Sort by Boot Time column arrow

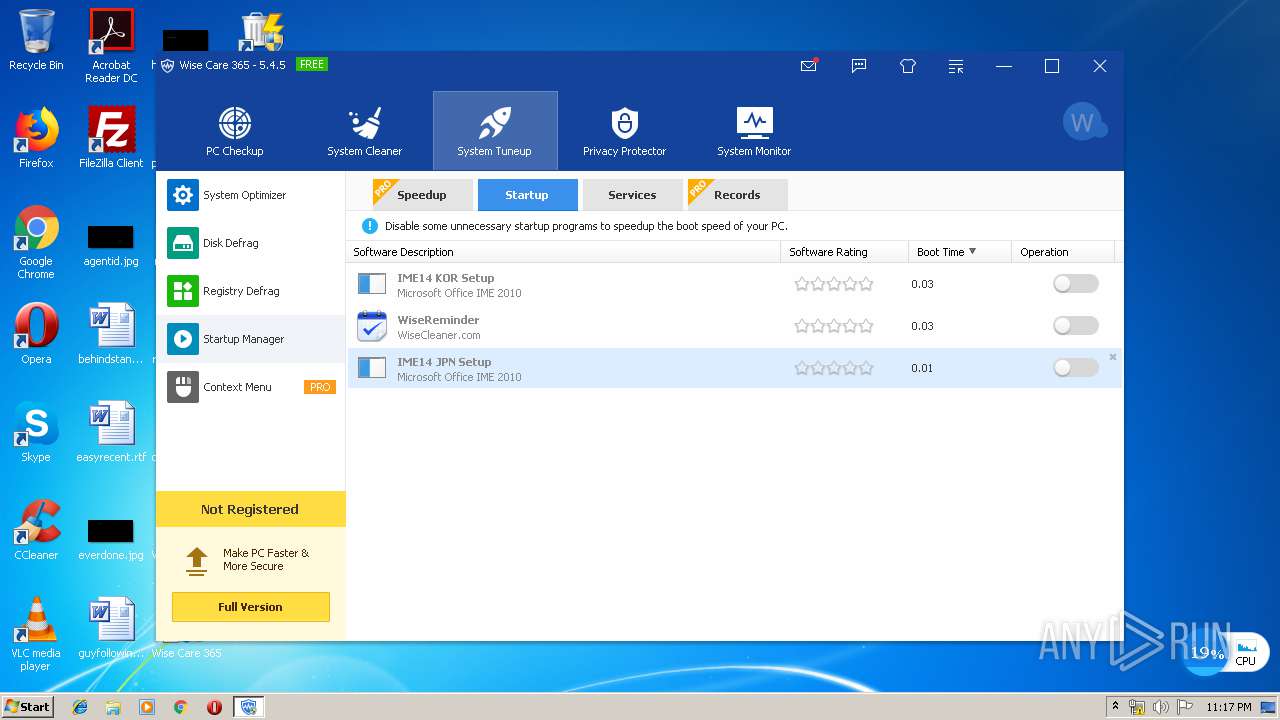[x=972, y=251]
